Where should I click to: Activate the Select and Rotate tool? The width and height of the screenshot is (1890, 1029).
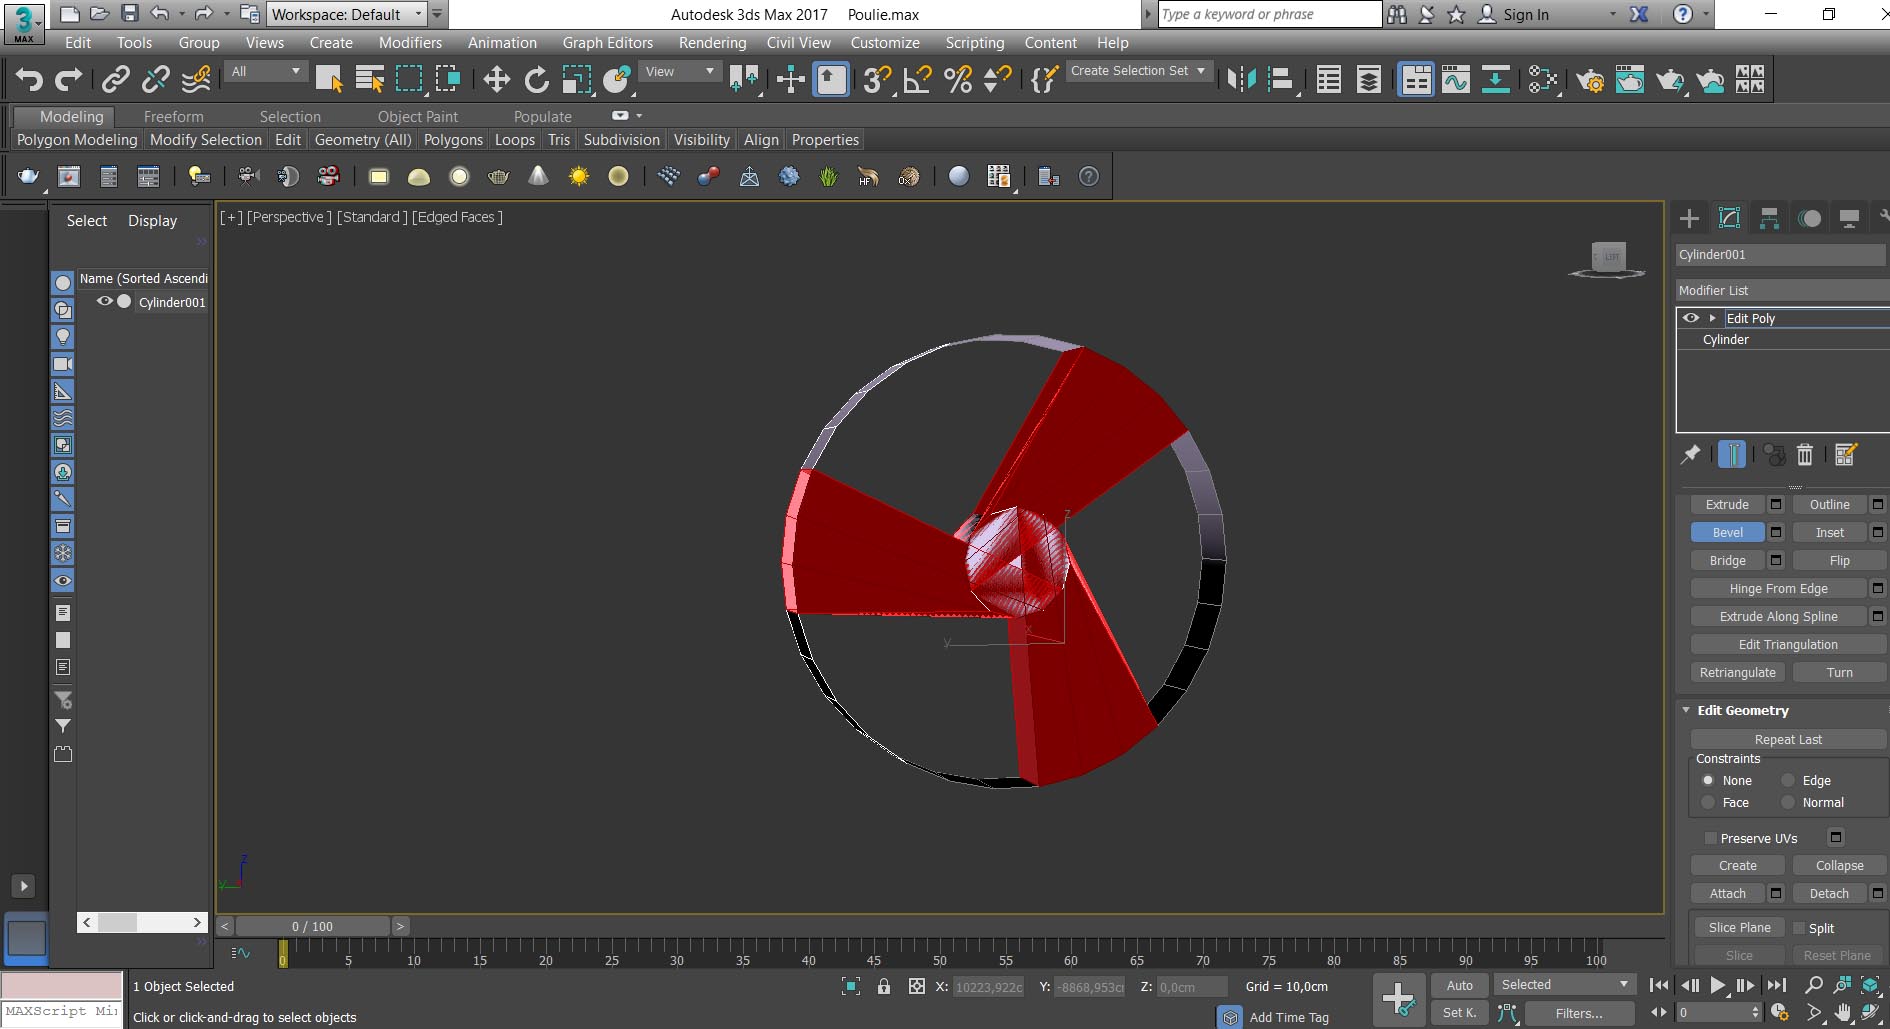coord(537,80)
